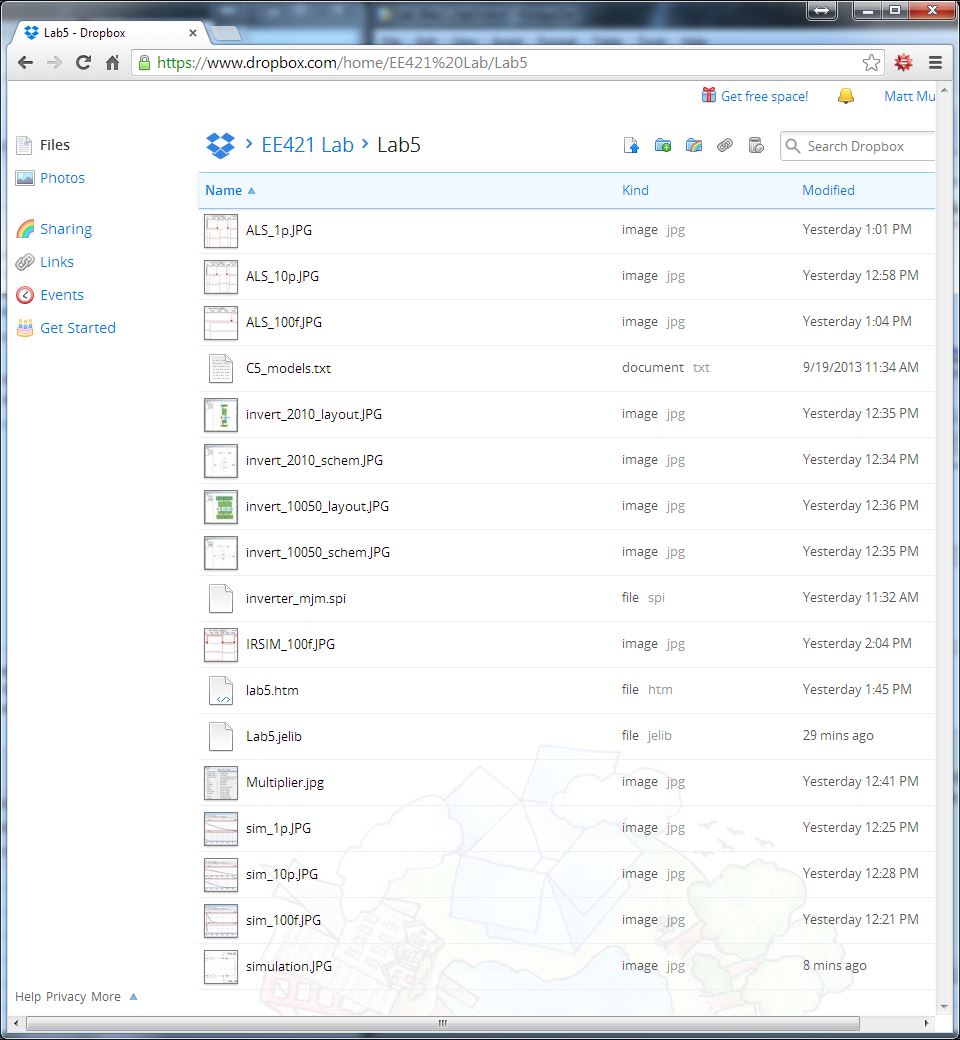
Task: Click the notifications bell icon
Action: [x=845, y=96]
